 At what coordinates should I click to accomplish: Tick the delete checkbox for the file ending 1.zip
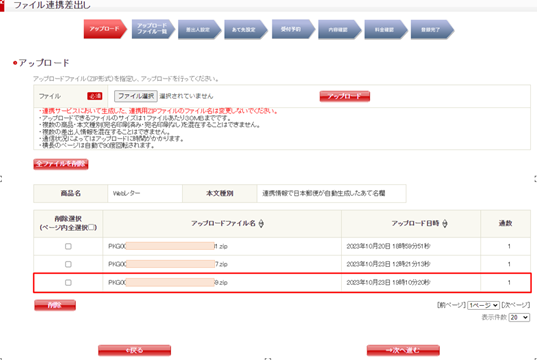[68, 246]
